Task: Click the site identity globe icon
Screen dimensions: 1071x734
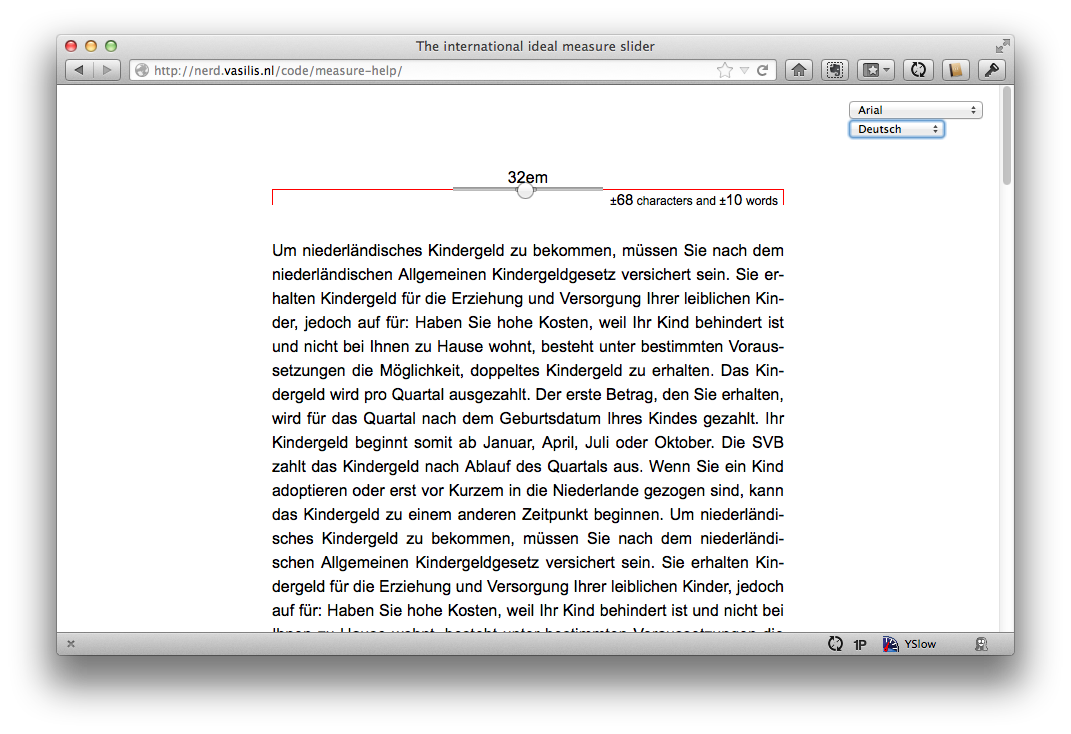Action: 142,70
